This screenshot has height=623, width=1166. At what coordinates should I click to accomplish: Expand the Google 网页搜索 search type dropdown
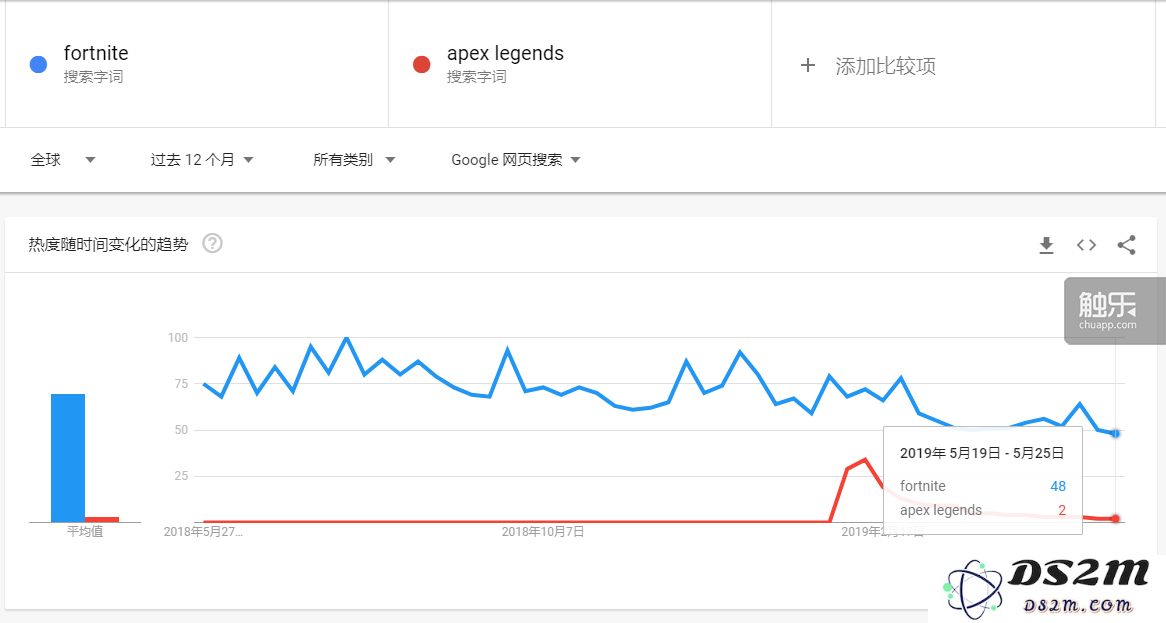[515, 160]
